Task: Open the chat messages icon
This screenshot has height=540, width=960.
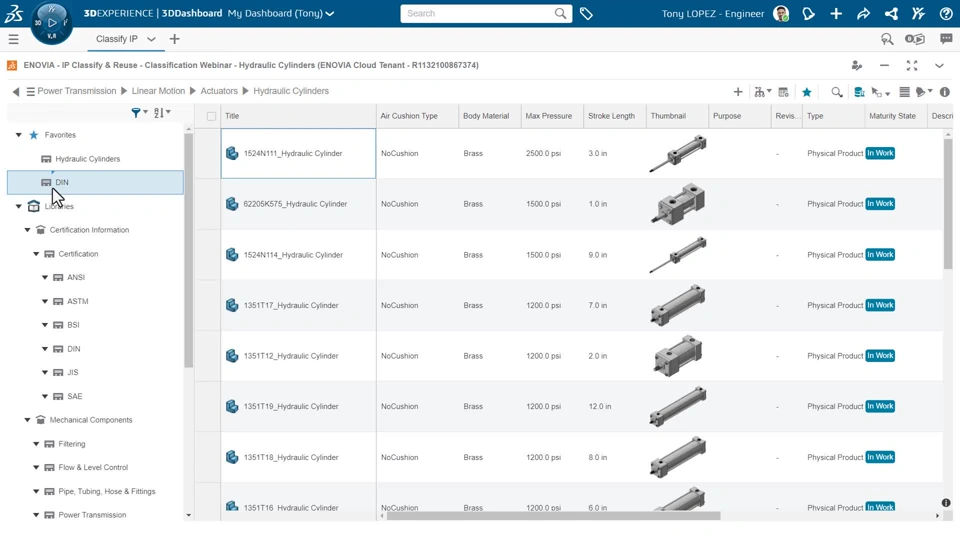Action: [x=946, y=39]
